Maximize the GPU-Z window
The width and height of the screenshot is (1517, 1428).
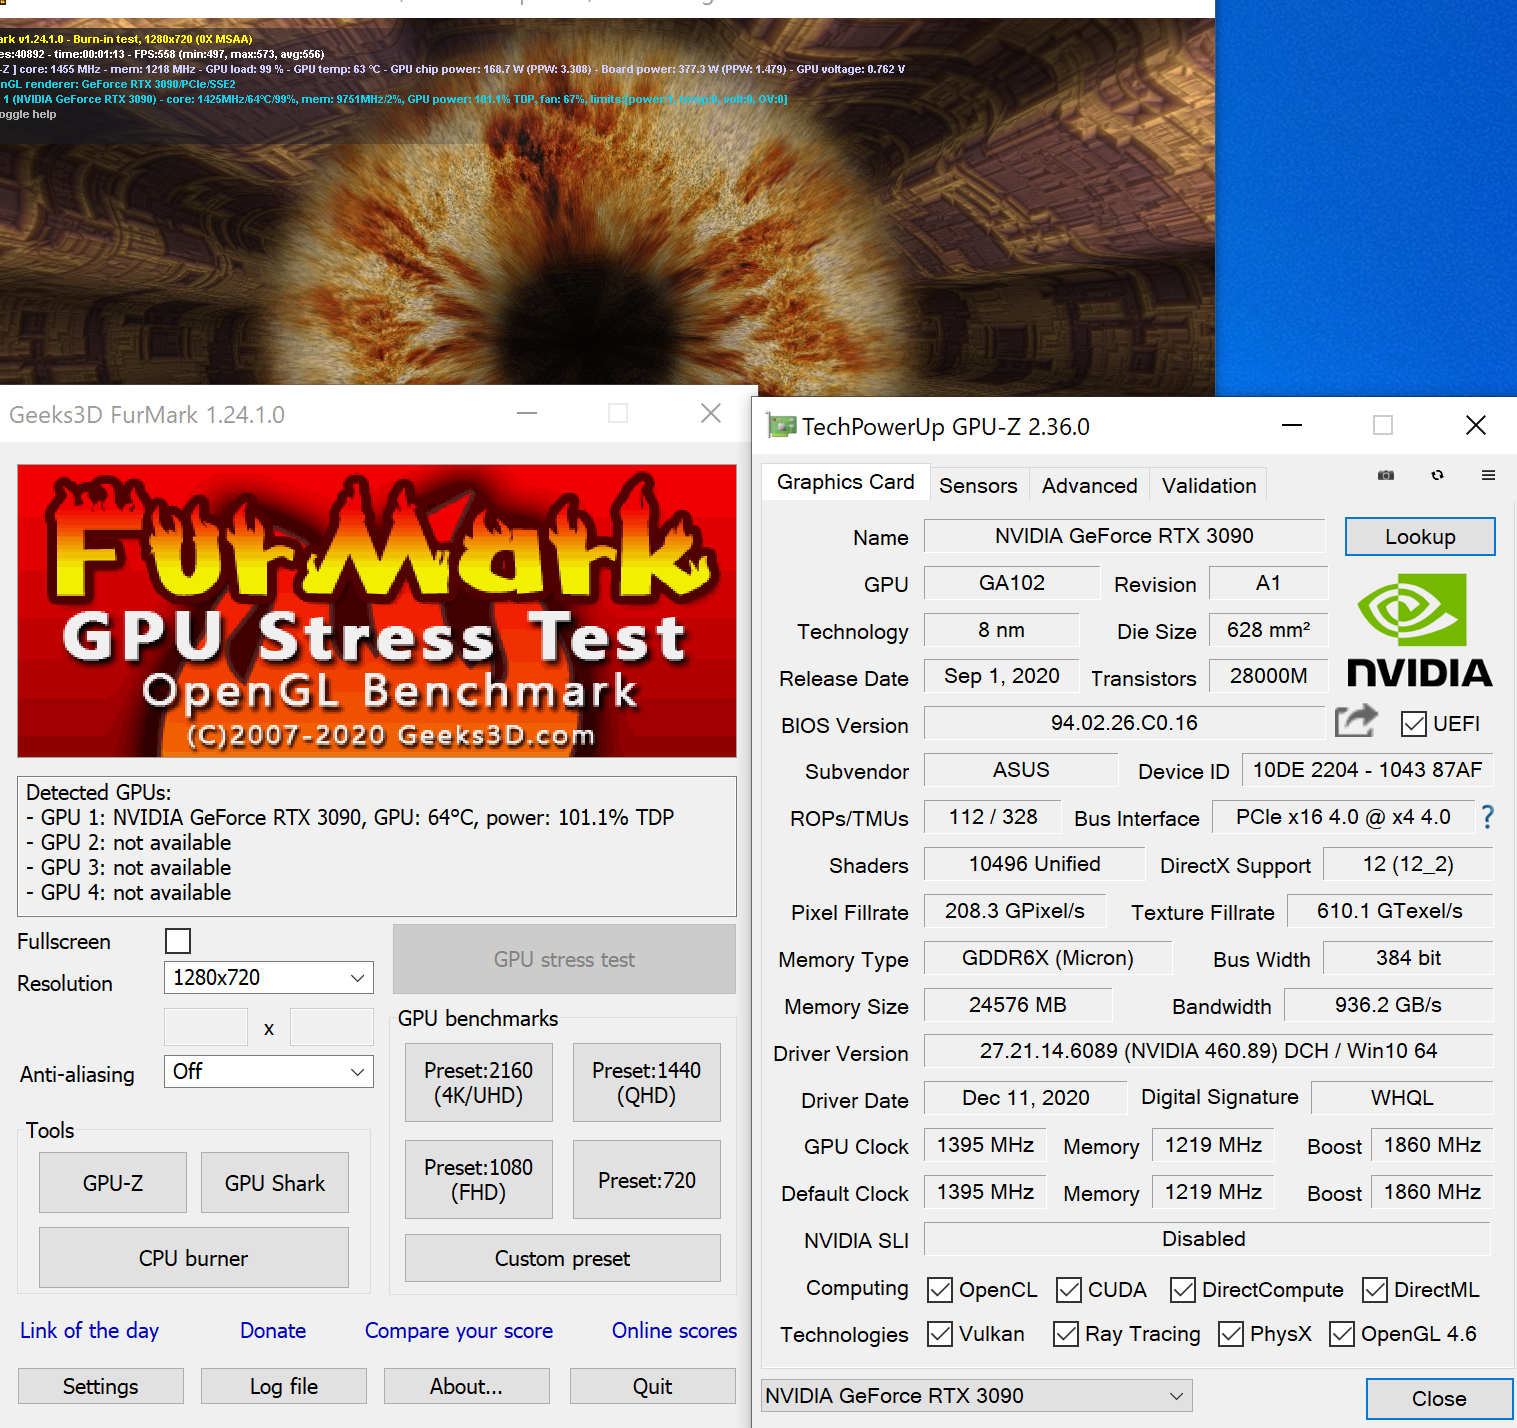[1383, 425]
